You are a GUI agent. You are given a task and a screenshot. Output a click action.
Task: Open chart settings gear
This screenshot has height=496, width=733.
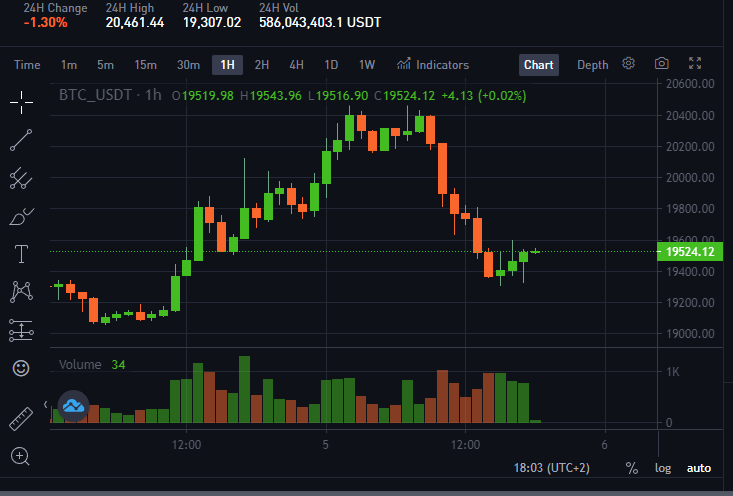click(x=628, y=63)
